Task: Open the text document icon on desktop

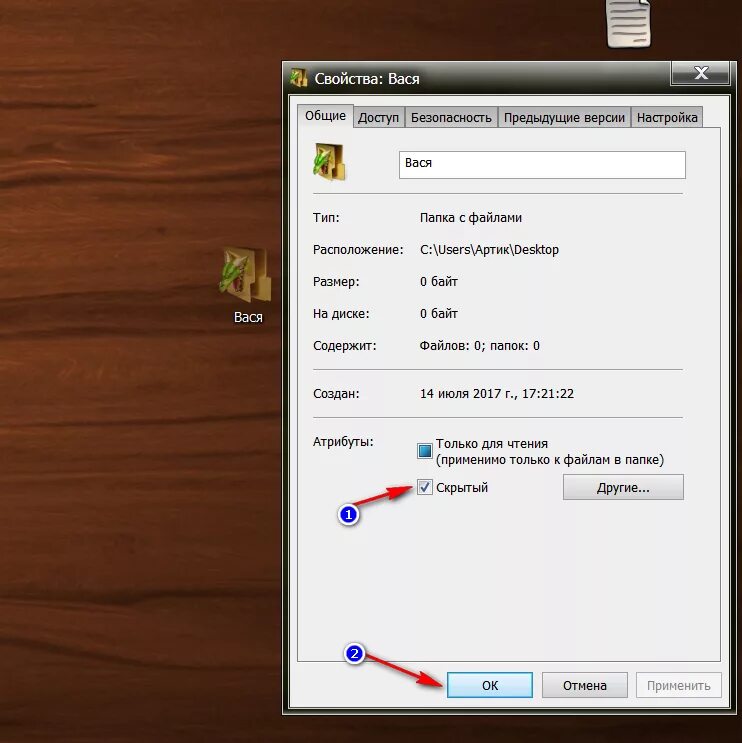Action: (629, 24)
